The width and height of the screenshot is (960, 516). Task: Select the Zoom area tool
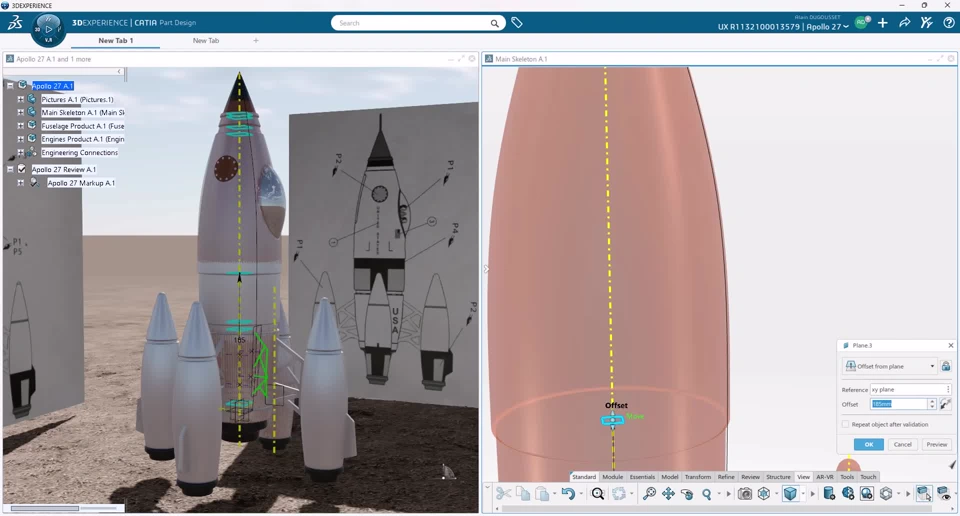(x=649, y=493)
